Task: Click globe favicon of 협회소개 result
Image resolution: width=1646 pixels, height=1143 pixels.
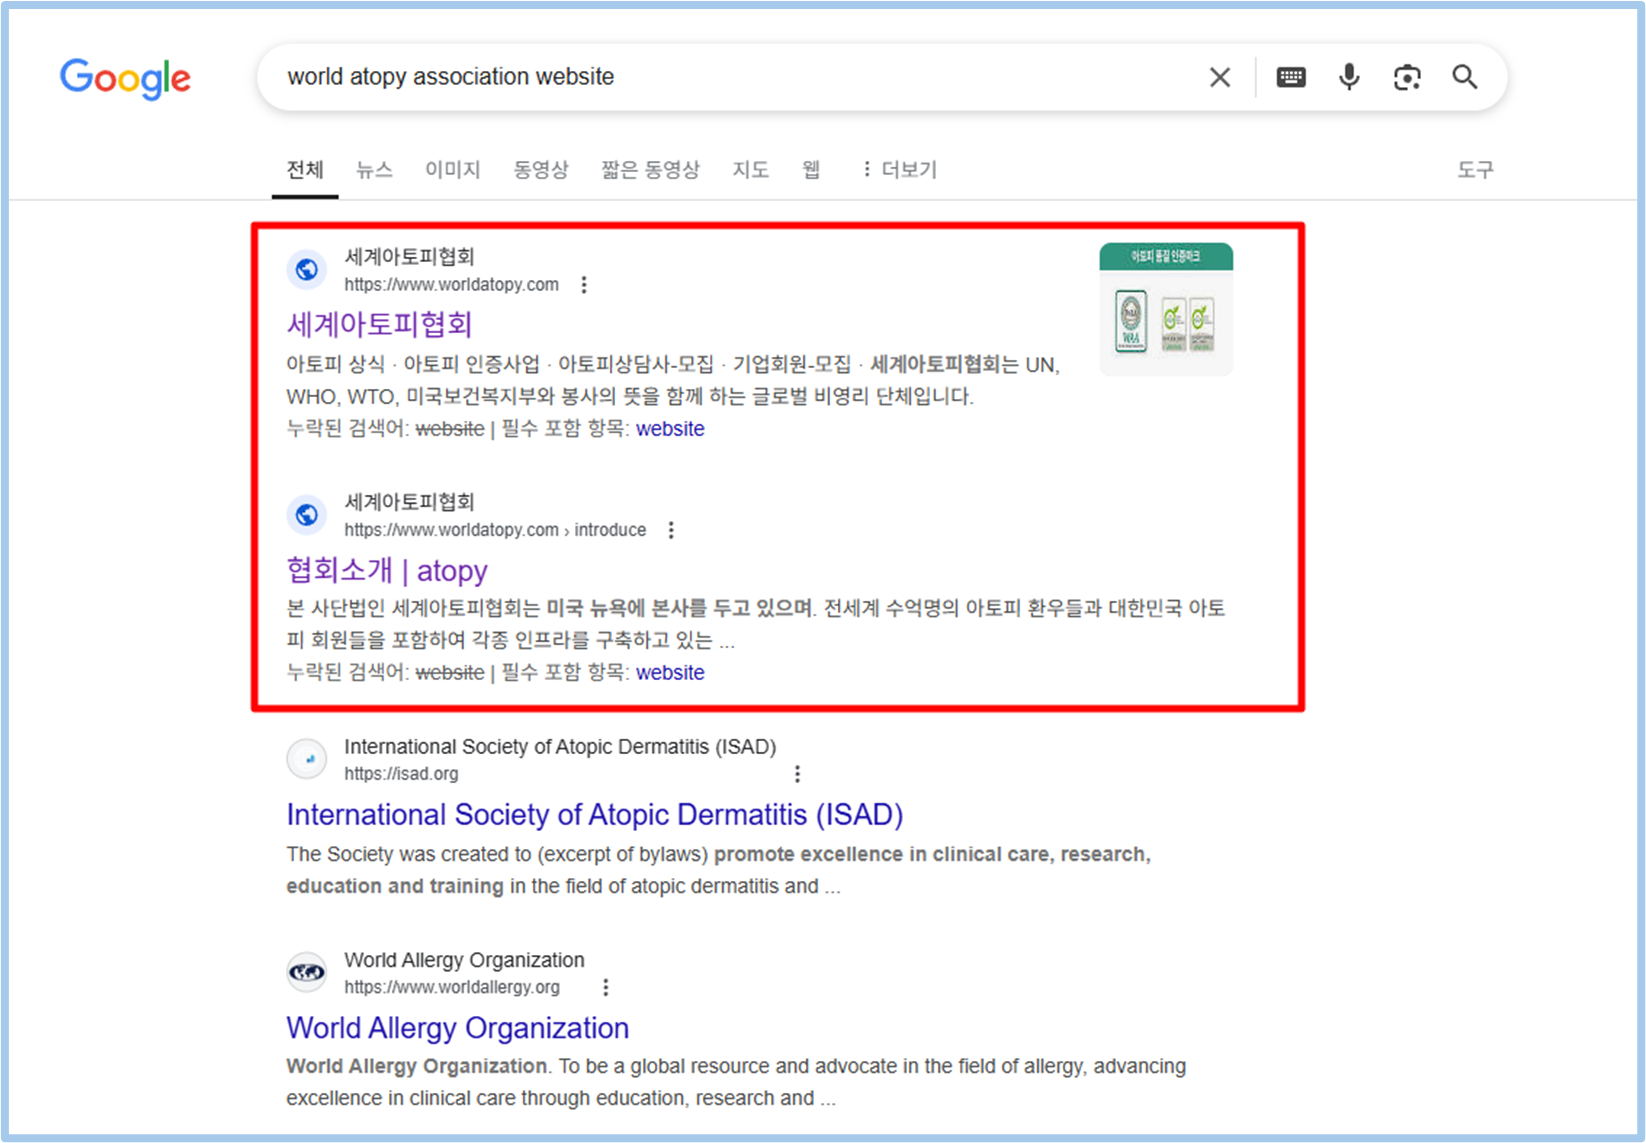Action: point(307,514)
